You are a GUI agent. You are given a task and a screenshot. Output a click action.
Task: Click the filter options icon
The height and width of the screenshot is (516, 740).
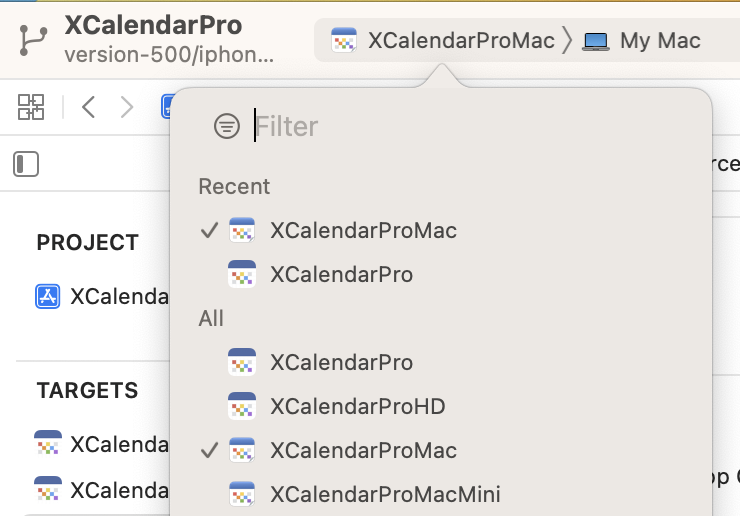[x=227, y=126]
